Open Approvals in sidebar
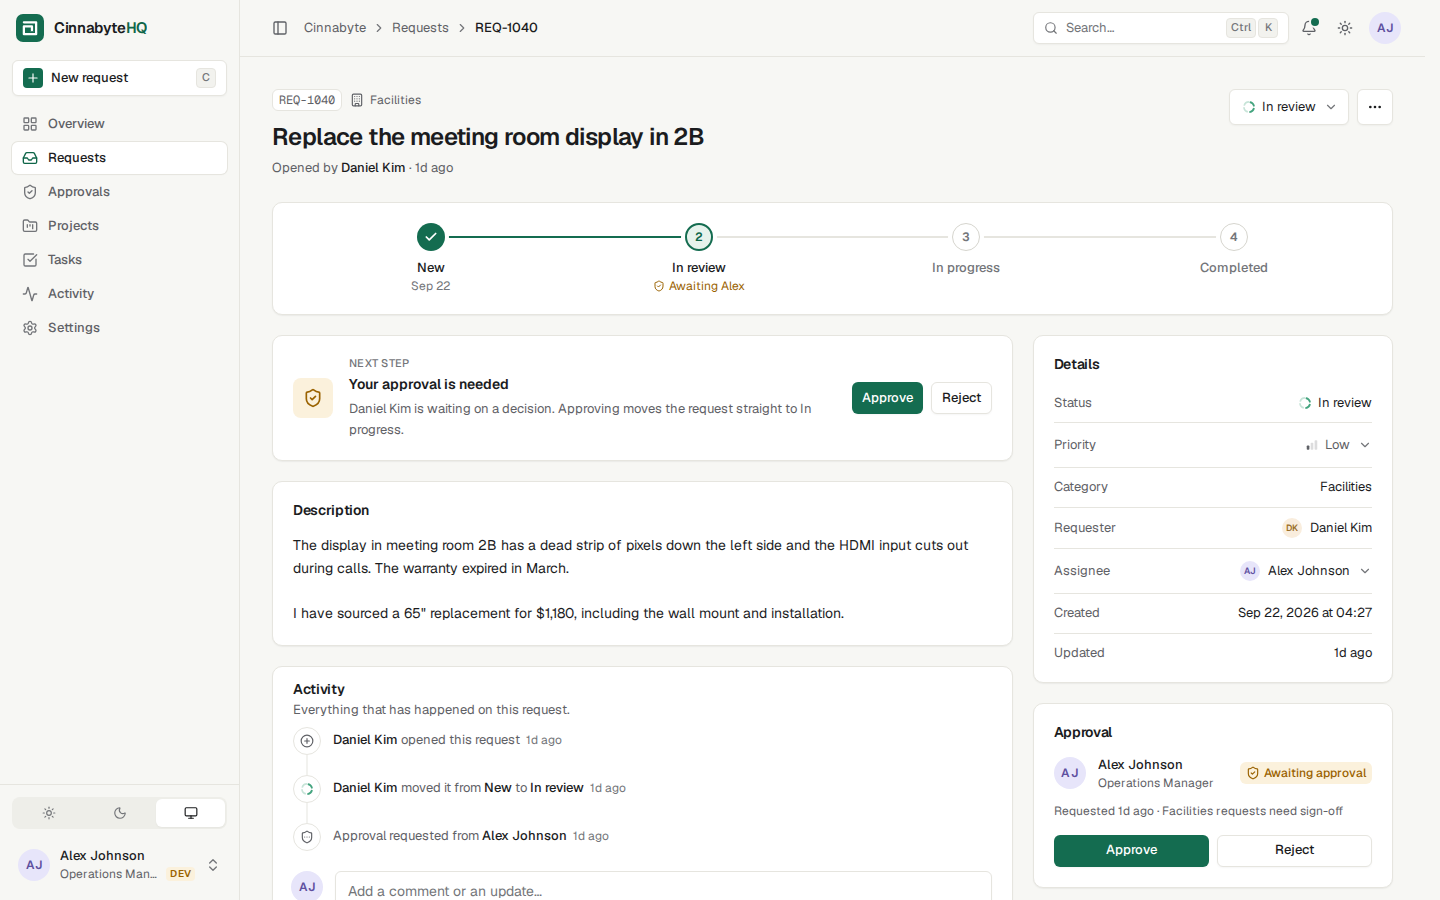The height and width of the screenshot is (900, 1440). [120, 192]
